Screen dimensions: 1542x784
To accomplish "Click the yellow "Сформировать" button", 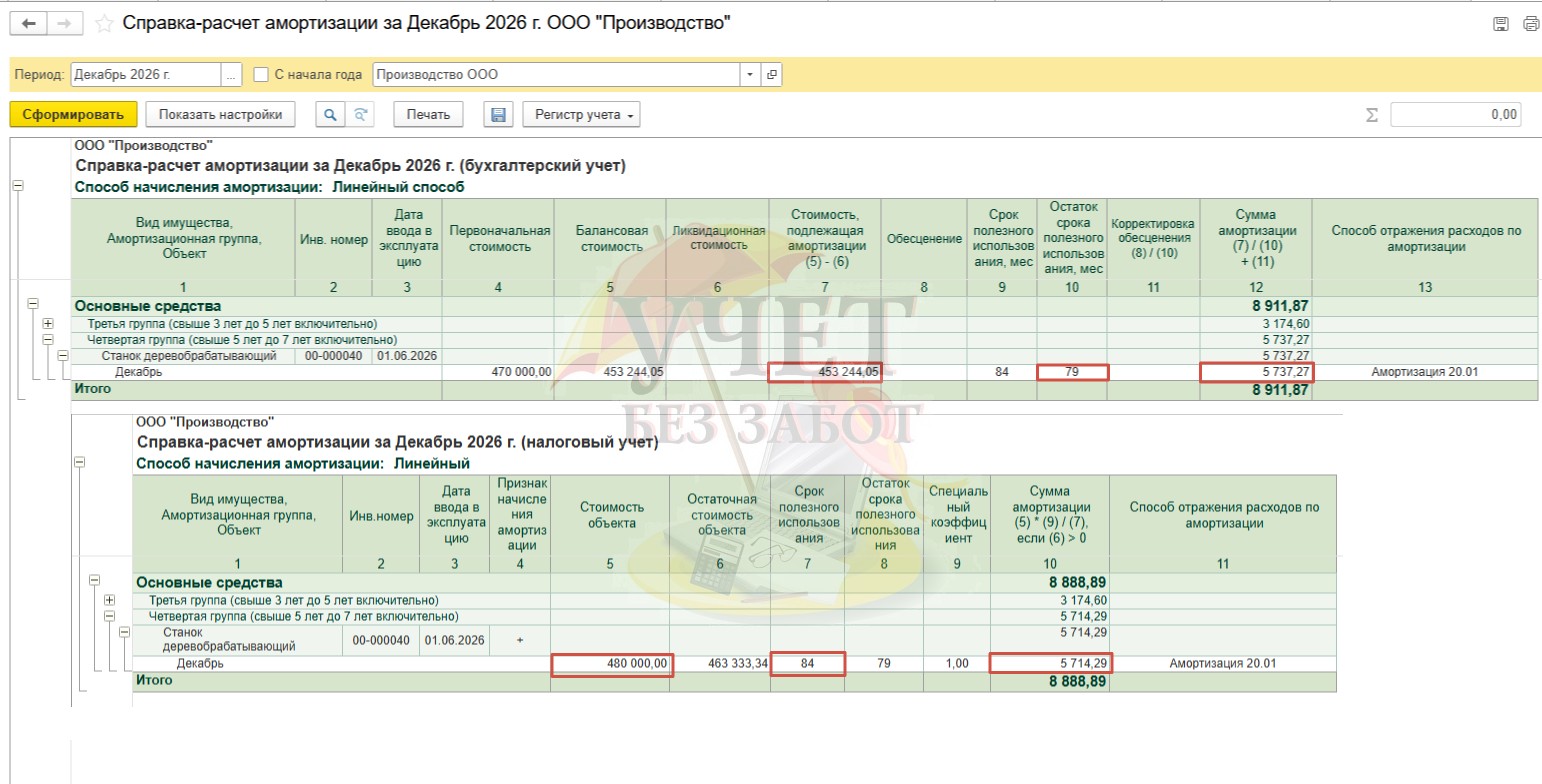I will coord(72,115).
